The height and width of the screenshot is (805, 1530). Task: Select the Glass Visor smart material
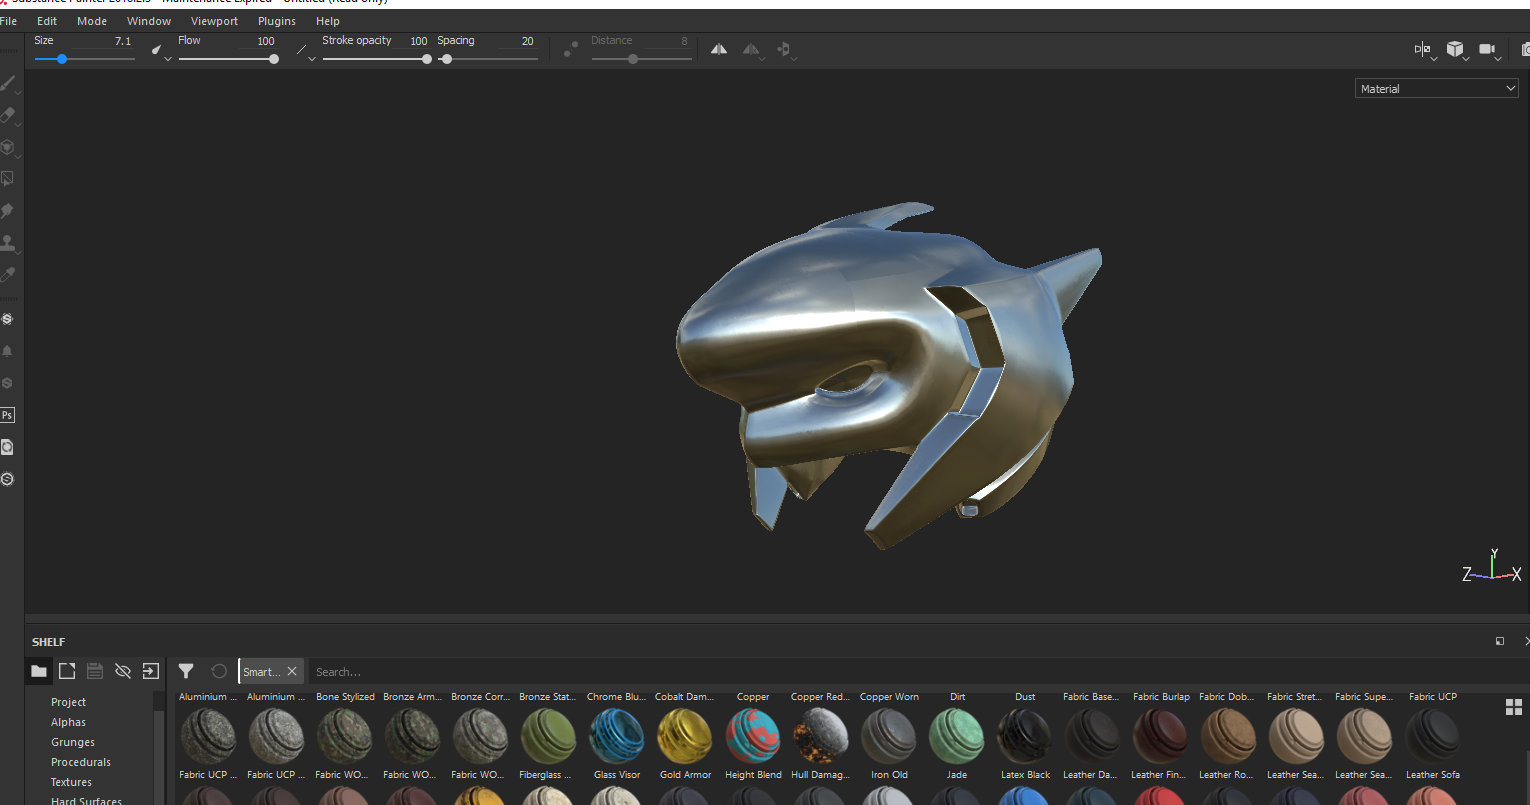617,743
